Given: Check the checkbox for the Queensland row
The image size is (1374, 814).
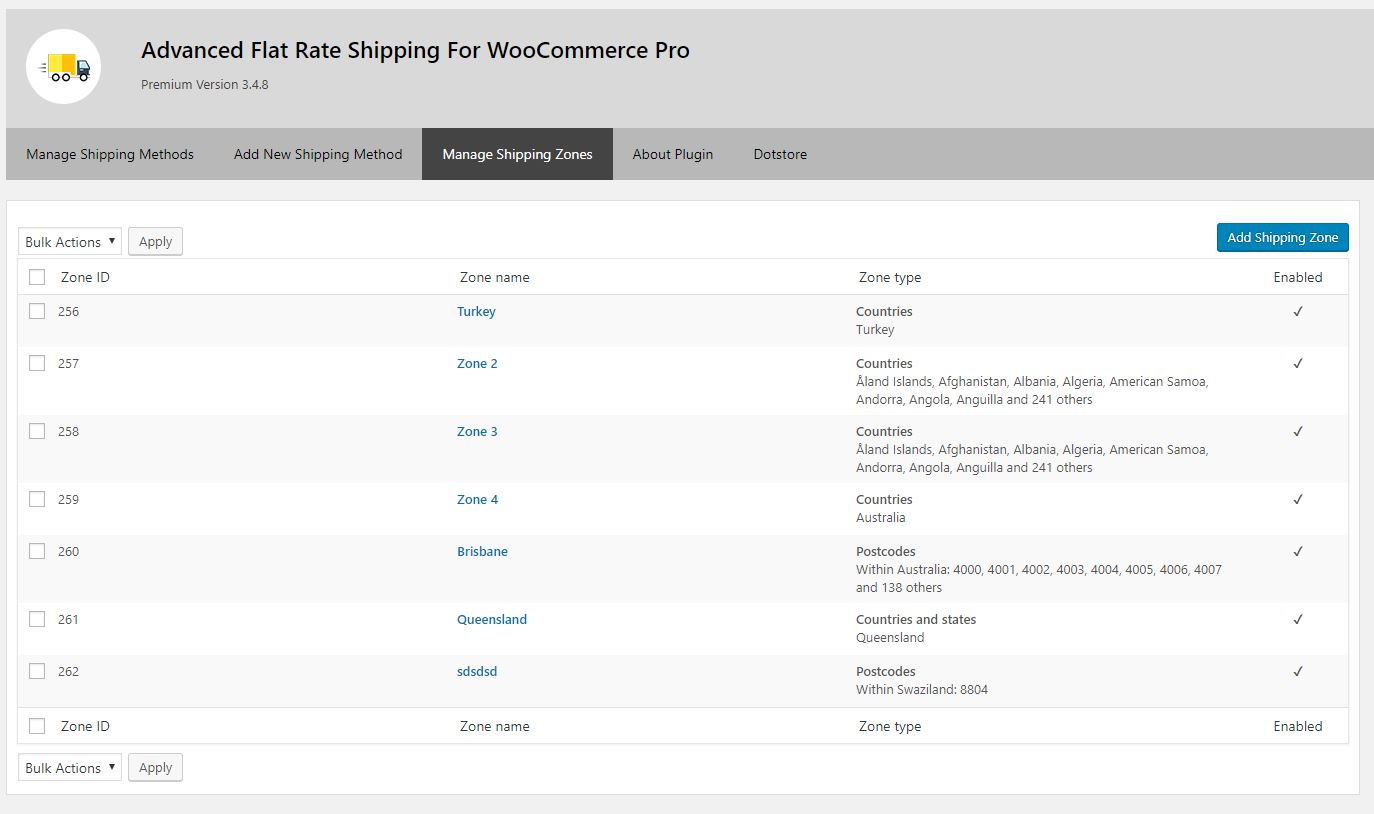Looking at the screenshot, I should click(x=37, y=619).
